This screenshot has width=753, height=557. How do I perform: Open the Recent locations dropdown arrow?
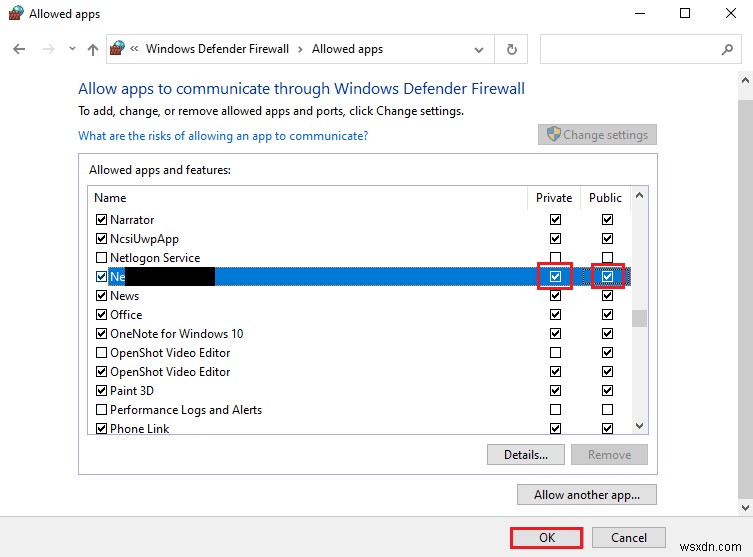click(71, 49)
